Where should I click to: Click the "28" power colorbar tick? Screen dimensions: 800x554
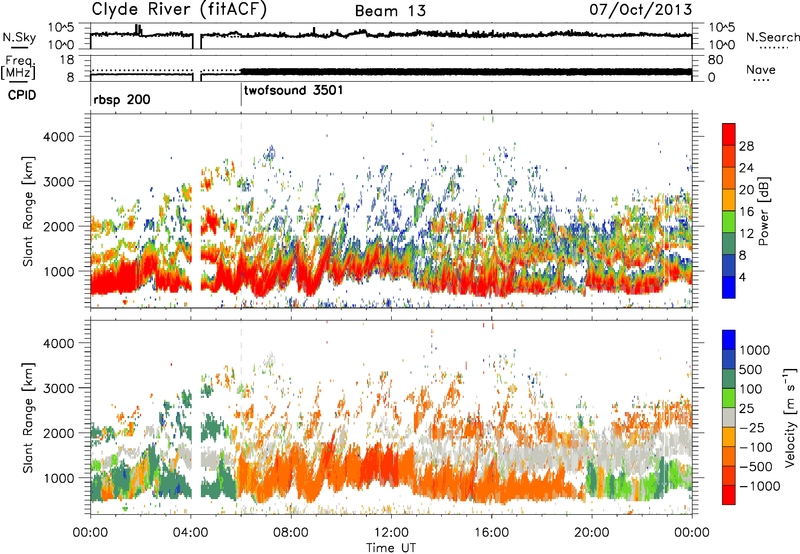(746, 146)
